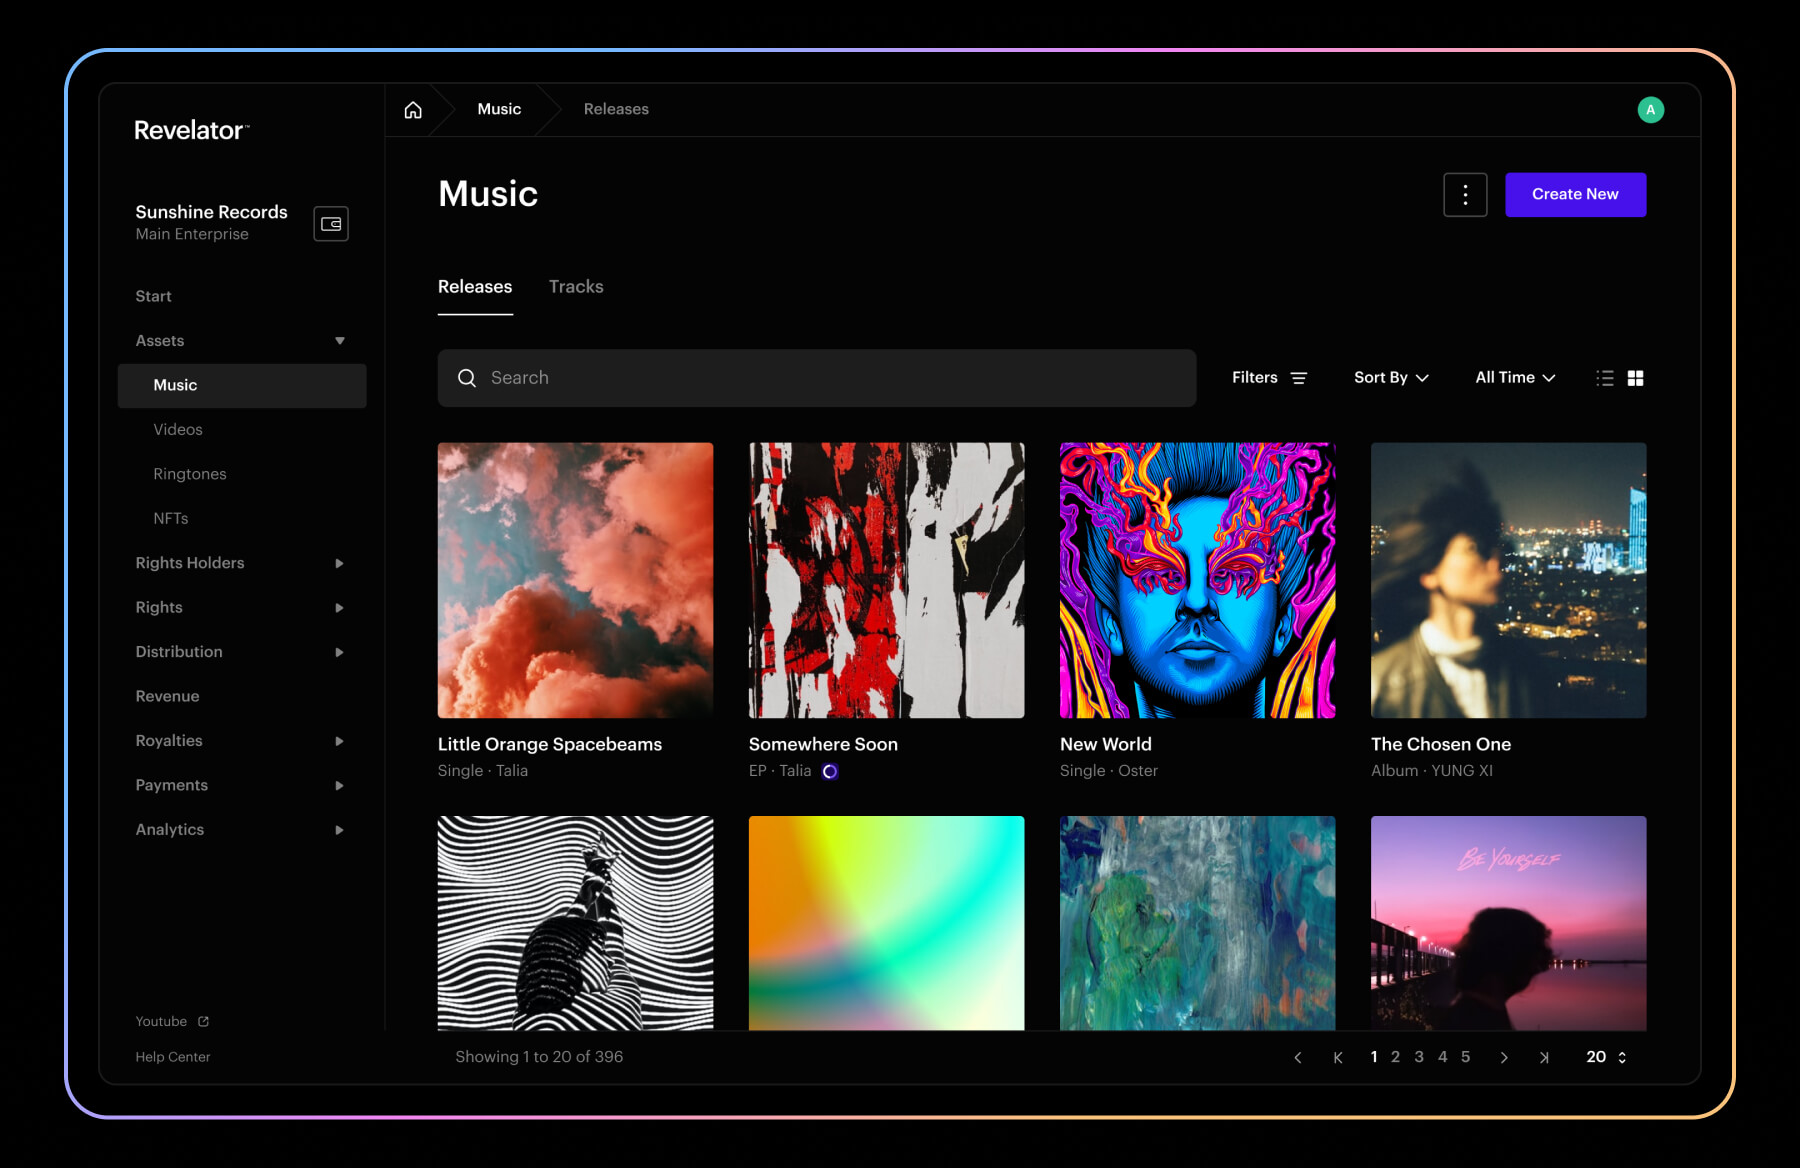Expand the Rights Holders sidebar section
The width and height of the screenshot is (1800, 1168).
339,564
